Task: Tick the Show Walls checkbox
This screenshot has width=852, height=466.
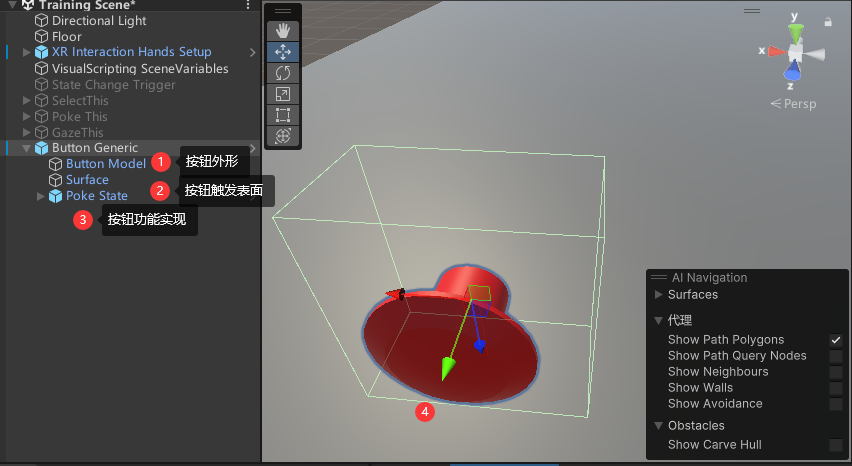Action: (x=835, y=388)
